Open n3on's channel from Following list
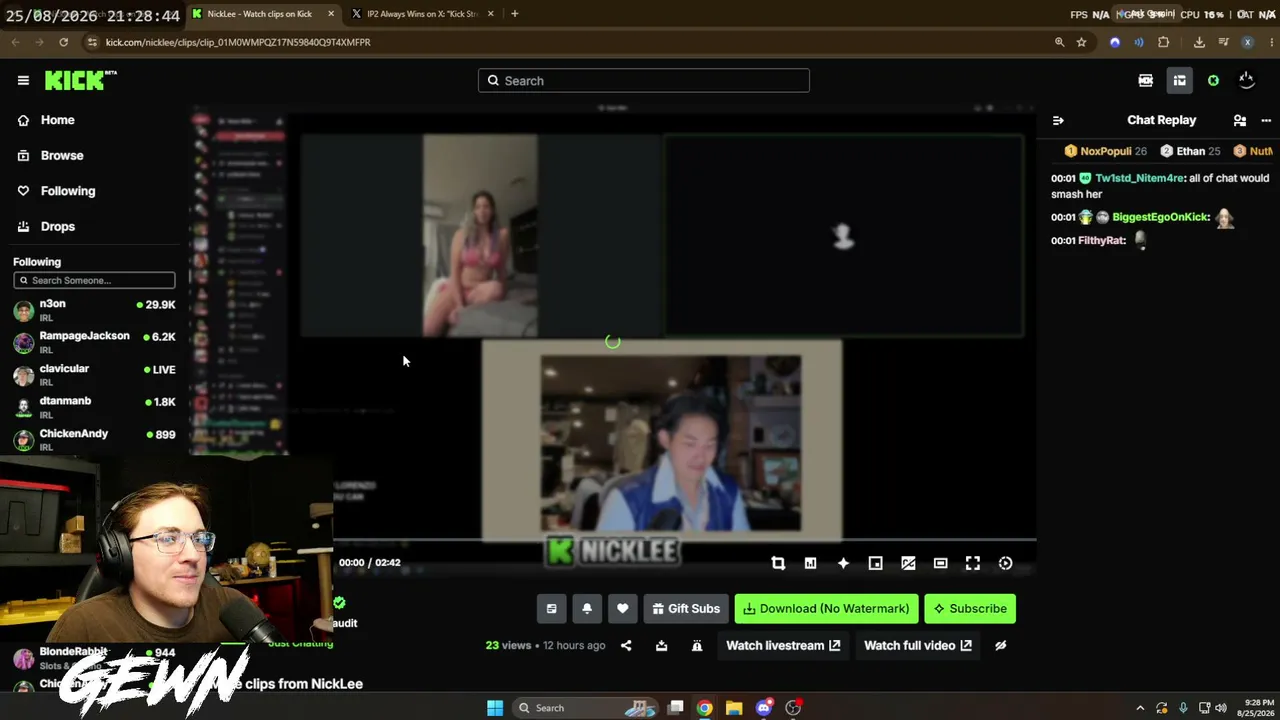This screenshot has width=1280, height=720. point(94,310)
